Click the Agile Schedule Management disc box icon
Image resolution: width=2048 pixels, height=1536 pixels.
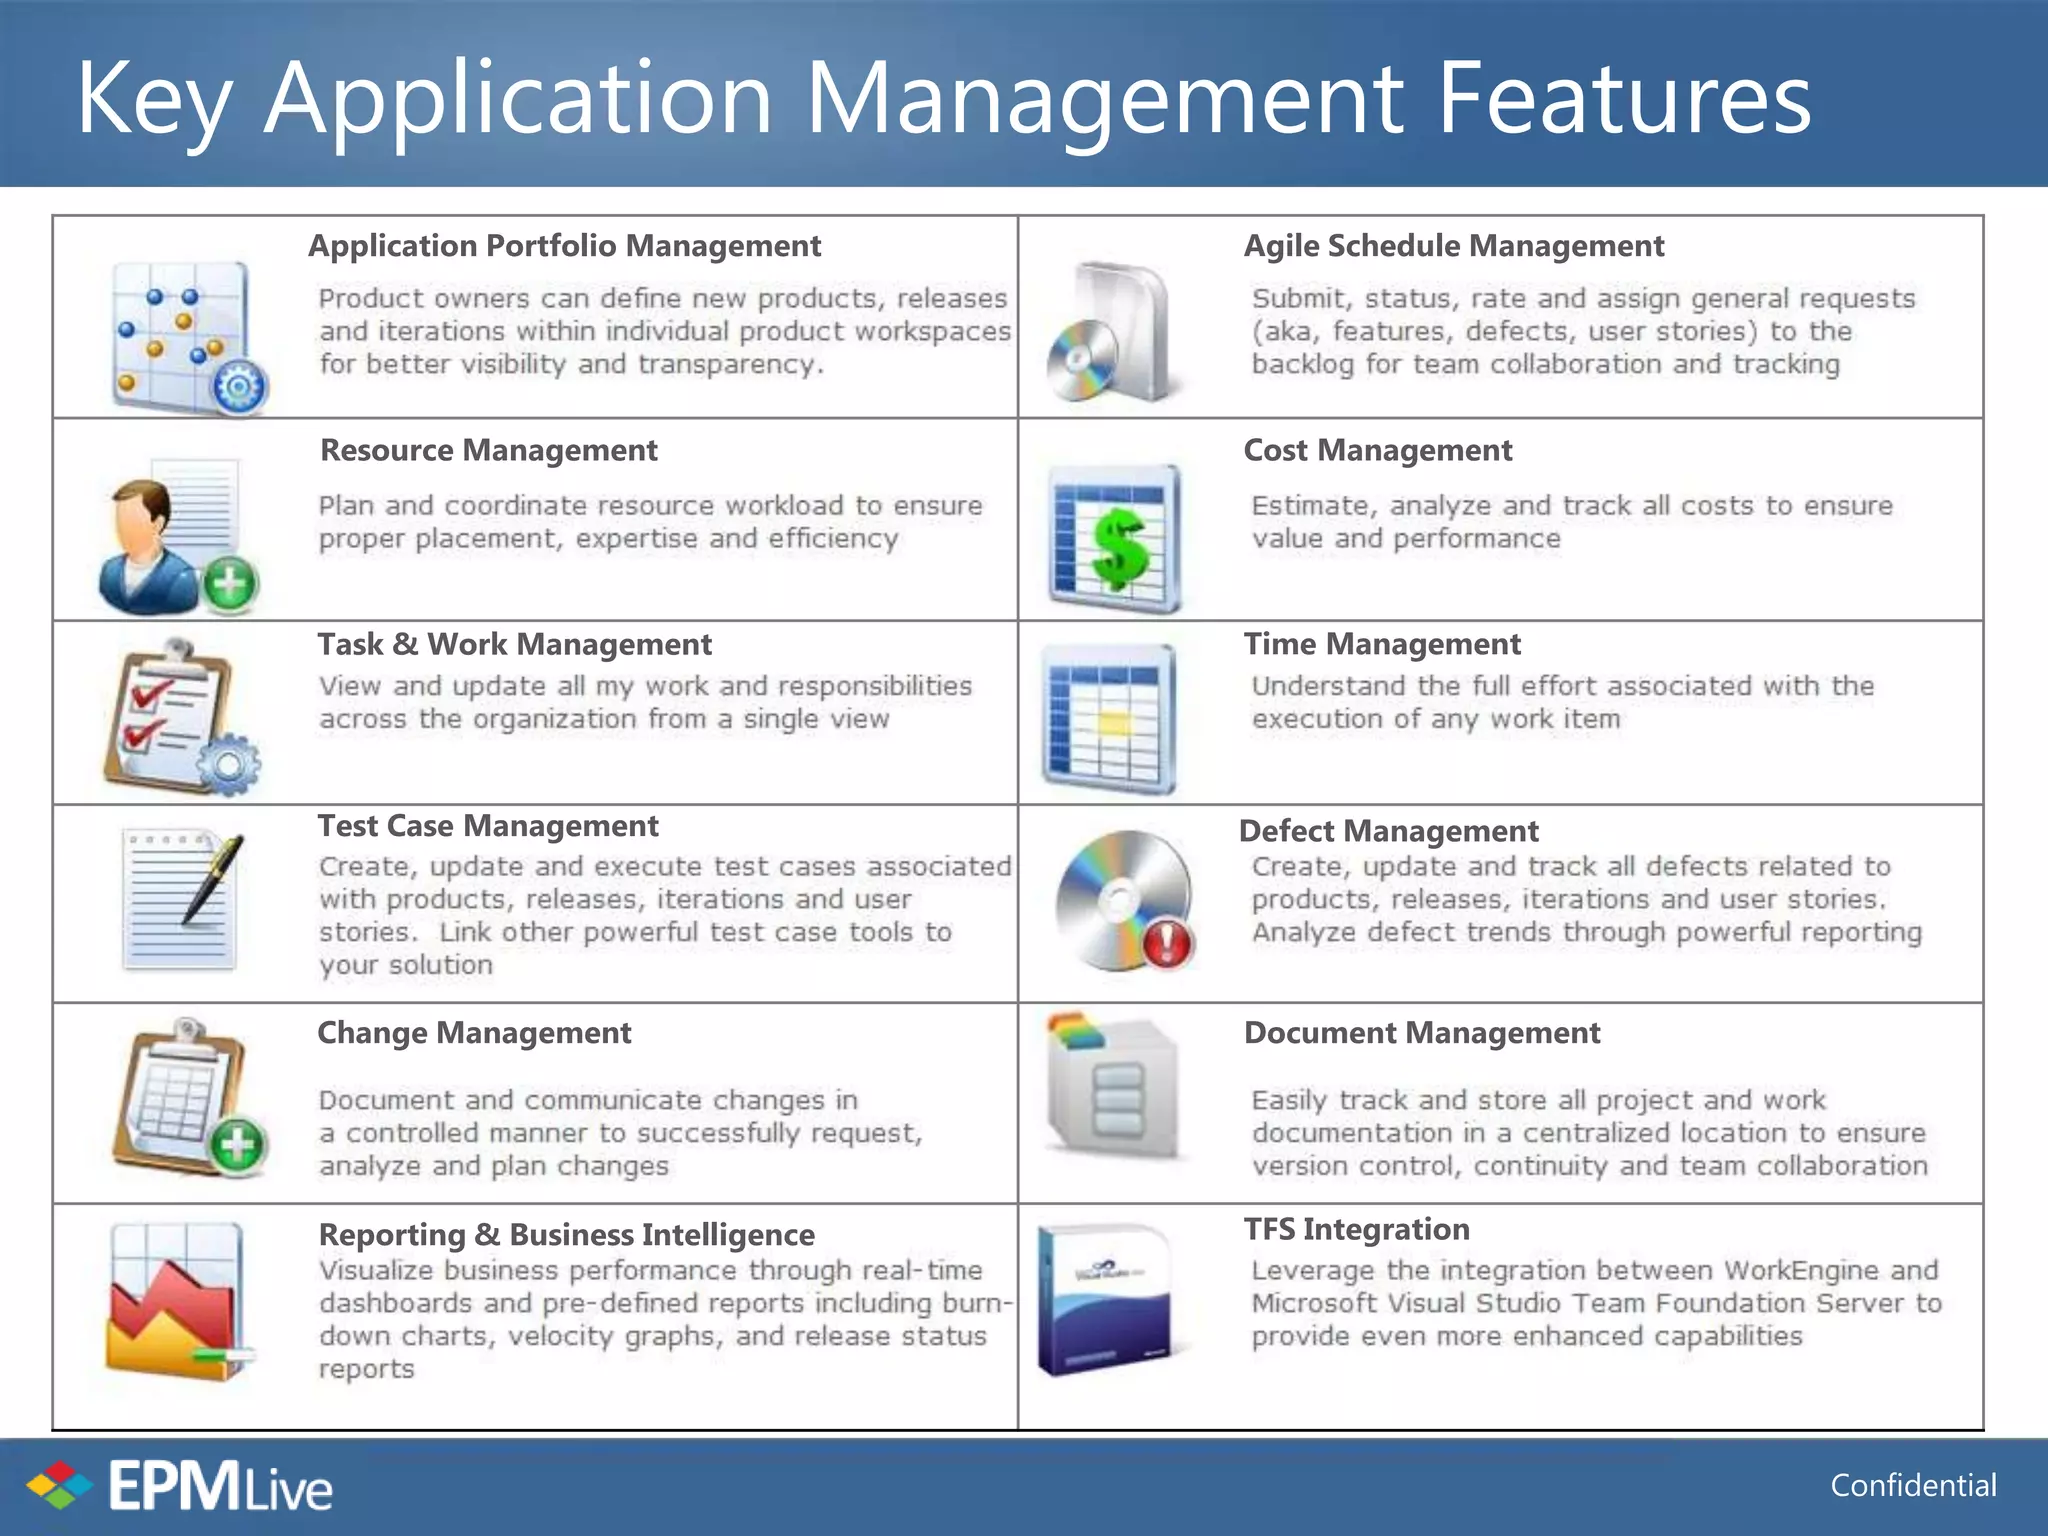(1111, 331)
